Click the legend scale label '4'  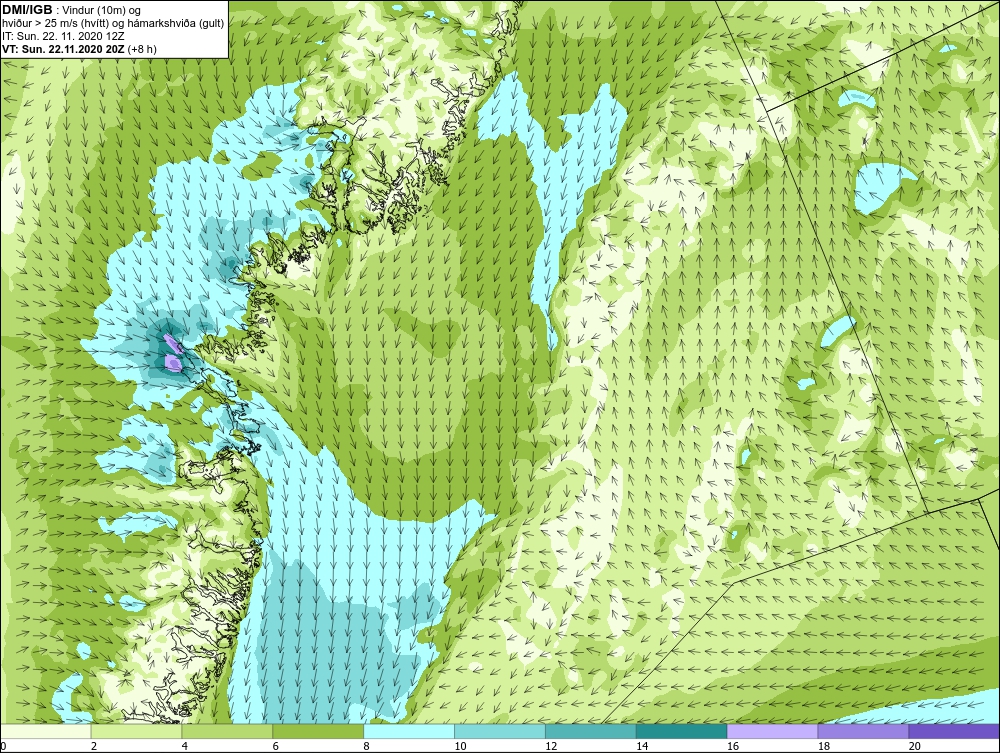[185, 746]
